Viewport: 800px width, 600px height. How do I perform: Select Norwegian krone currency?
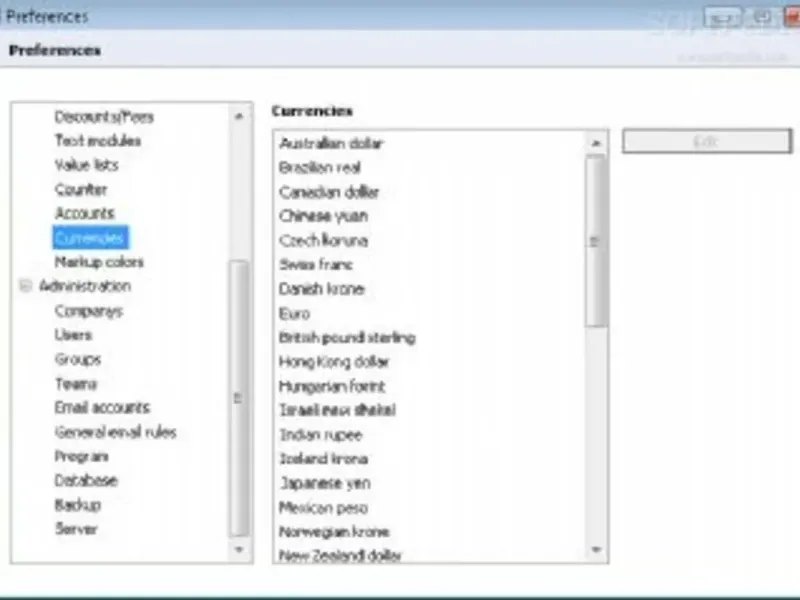tap(334, 532)
